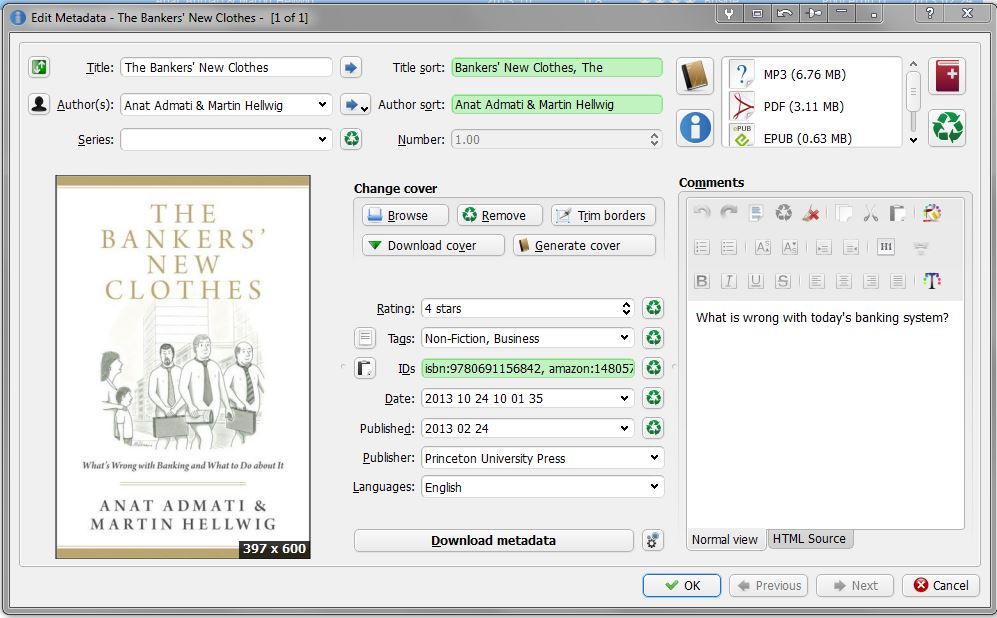
Task: Click the paste ISBN icon beside IDs
Action: (365, 368)
